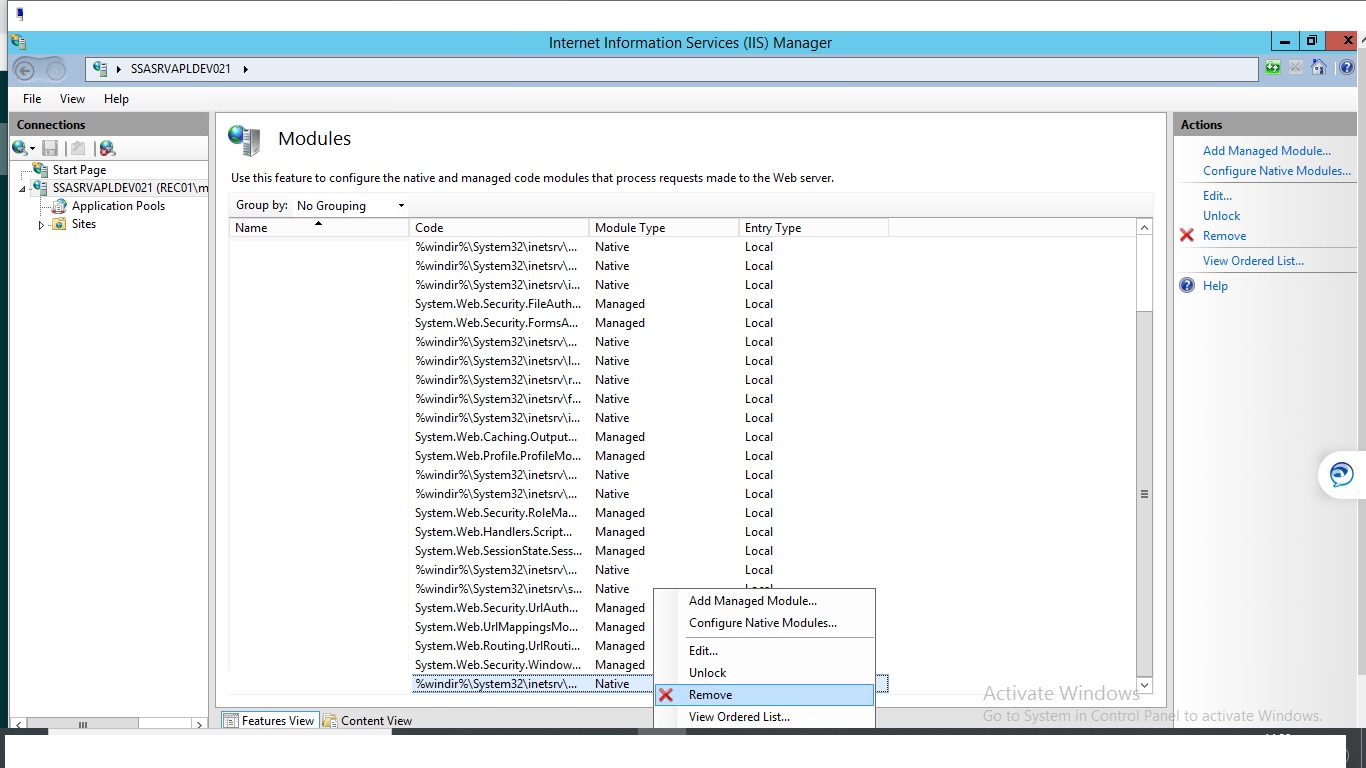Click the IIS Manager title bar icon
Screen dimensions: 1366x768
[17, 42]
